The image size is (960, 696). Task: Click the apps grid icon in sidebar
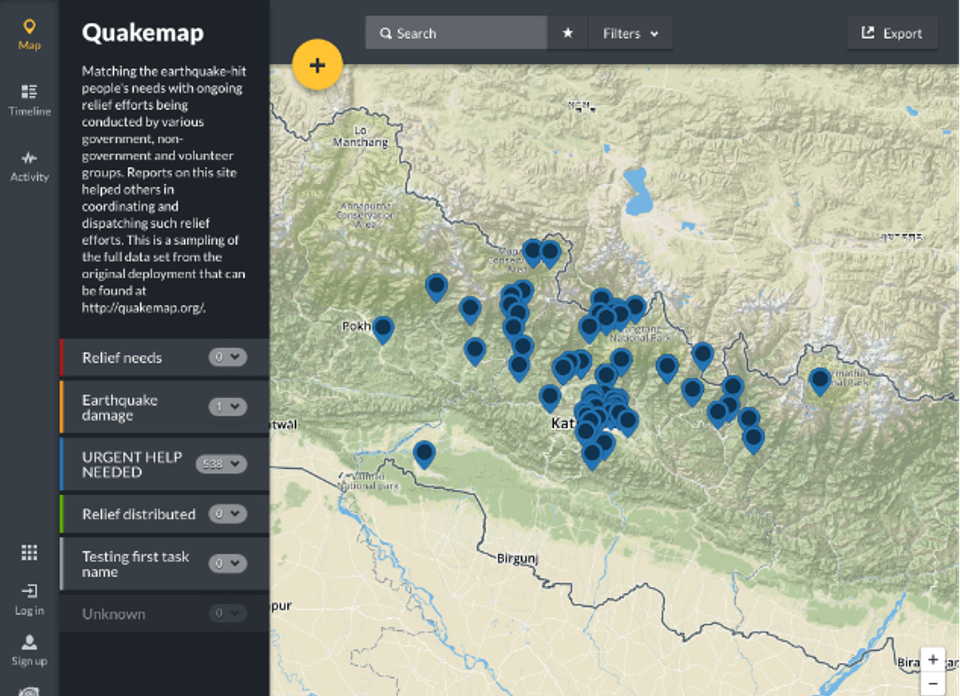point(29,551)
